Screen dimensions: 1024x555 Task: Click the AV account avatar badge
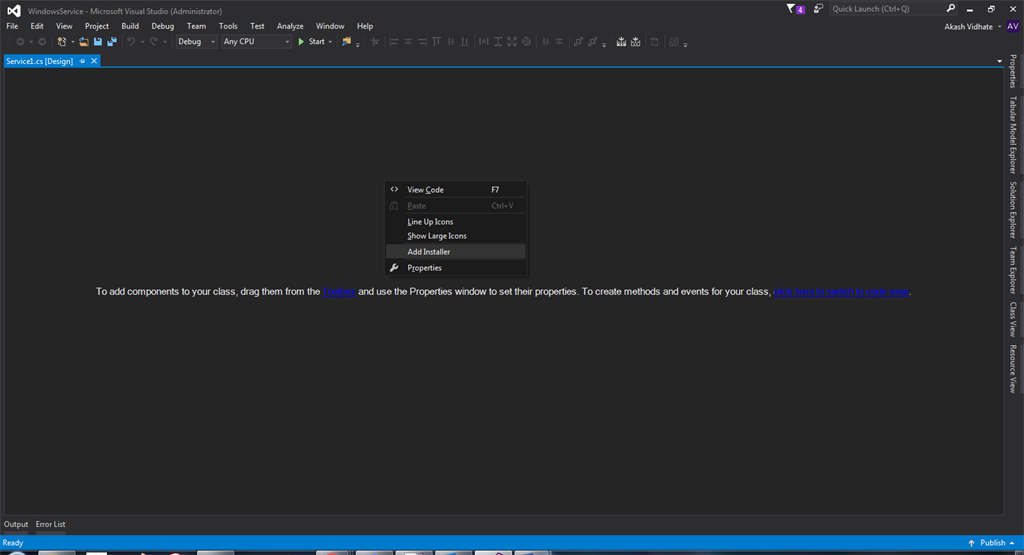(x=1013, y=27)
